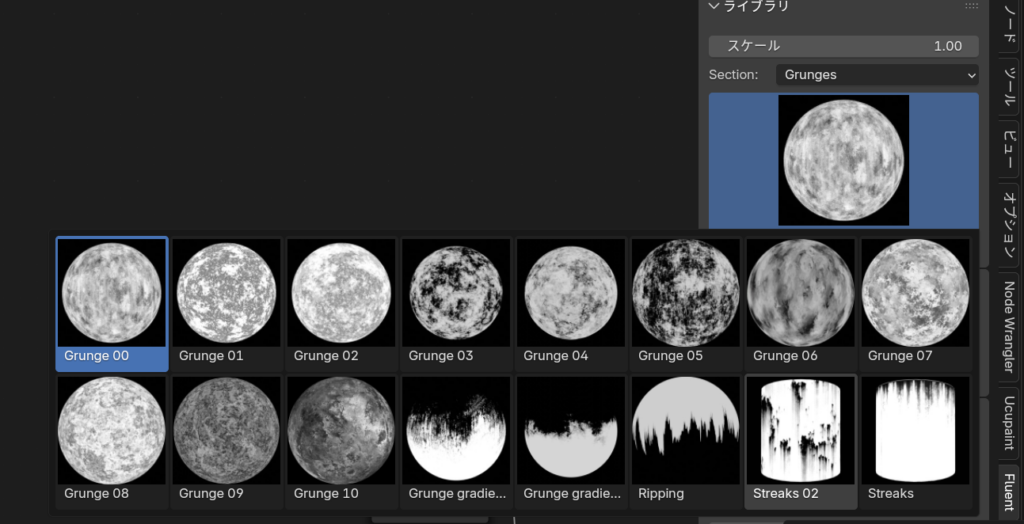Choose the last Streaks thumbnail
Image resolution: width=1024 pixels, height=524 pixels.
[915, 431]
